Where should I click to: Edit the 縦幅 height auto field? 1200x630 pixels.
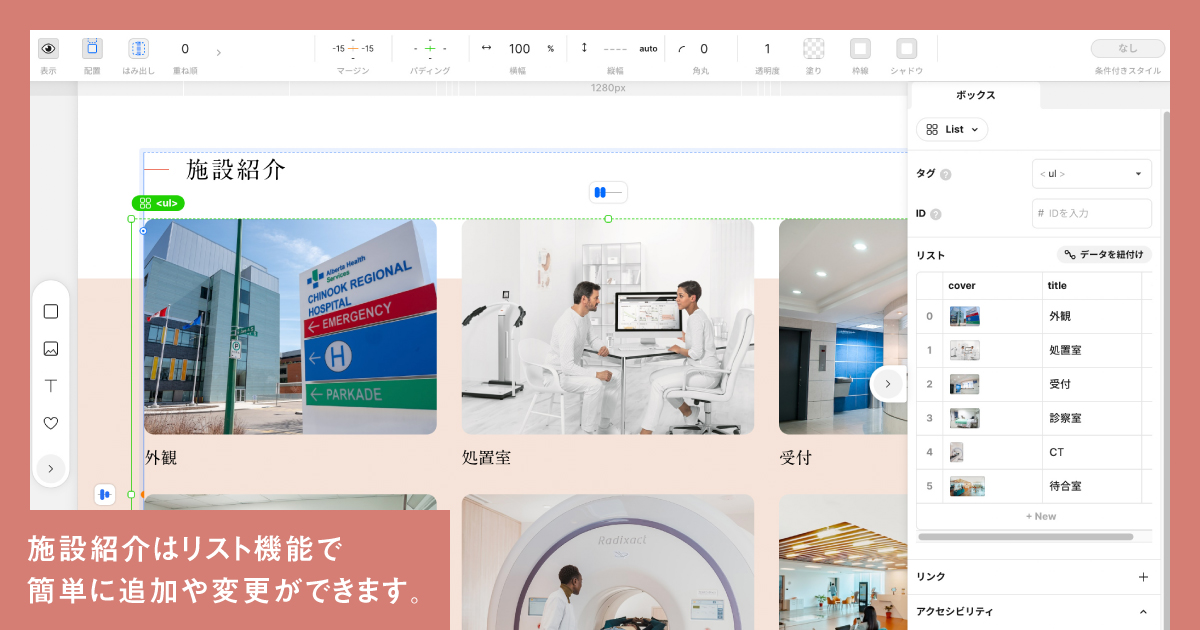tap(630, 48)
